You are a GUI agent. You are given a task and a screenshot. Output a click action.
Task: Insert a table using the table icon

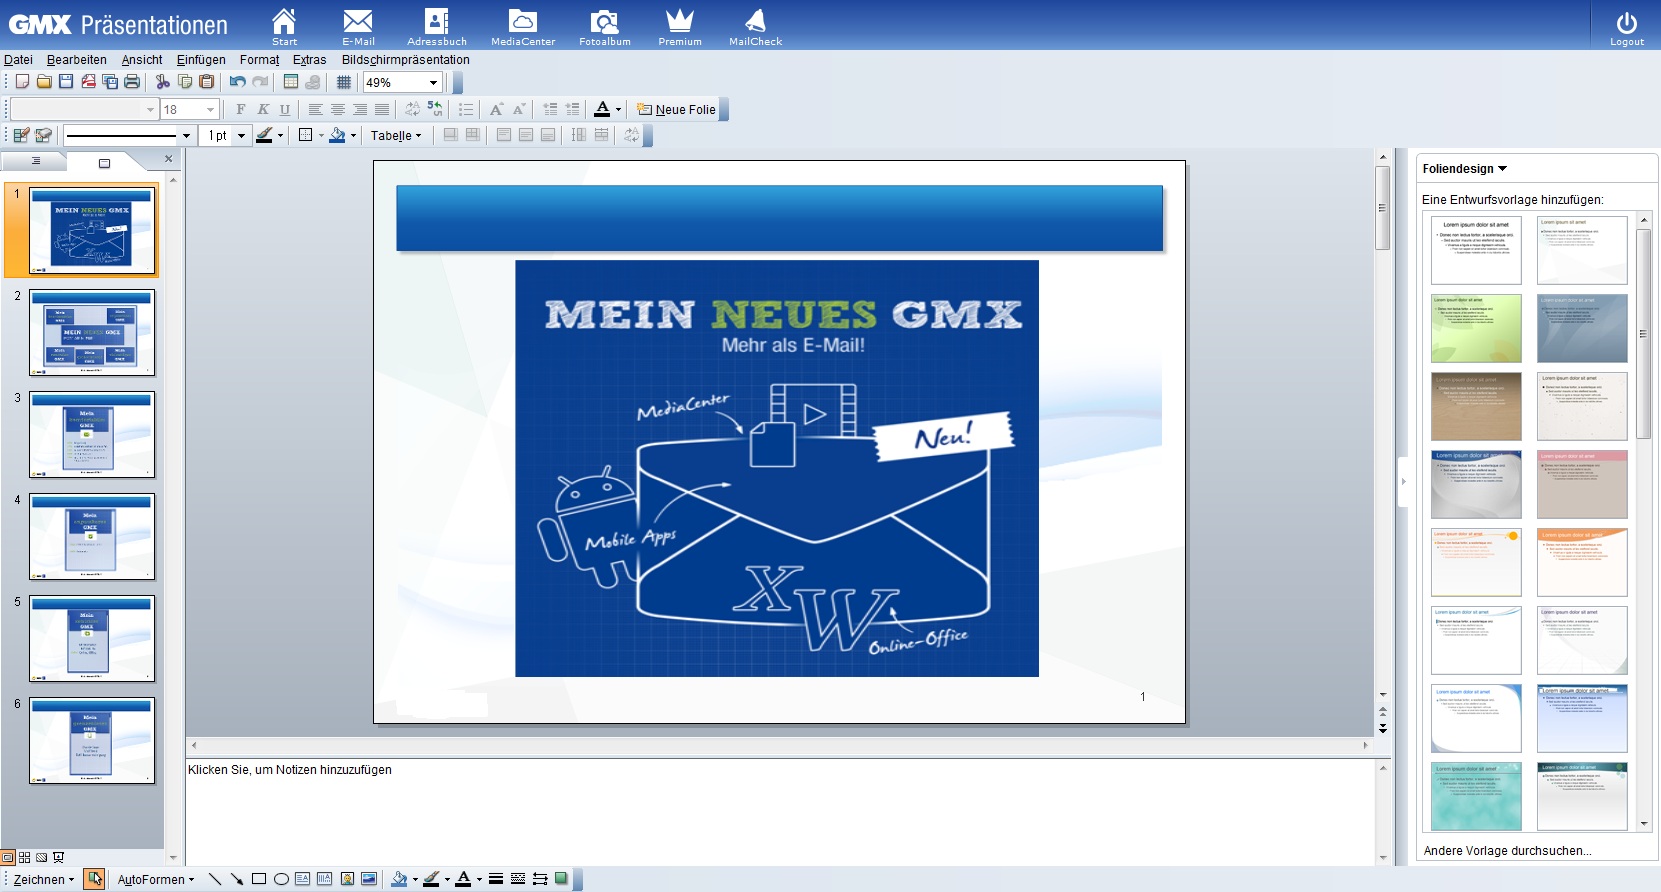tap(291, 82)
